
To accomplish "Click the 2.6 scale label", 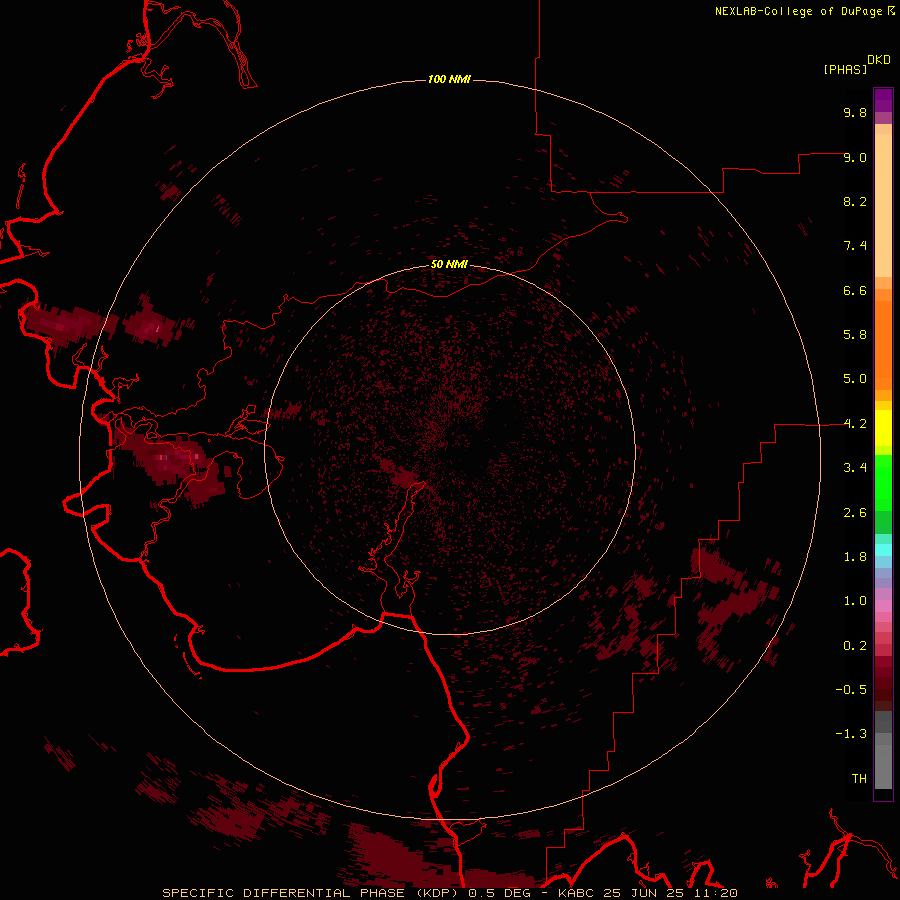I will (x=855, y=513).
